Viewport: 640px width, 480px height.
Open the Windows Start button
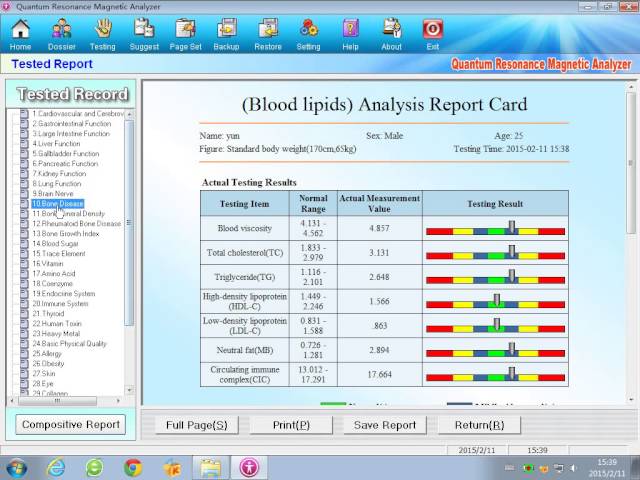click(17, 468)
